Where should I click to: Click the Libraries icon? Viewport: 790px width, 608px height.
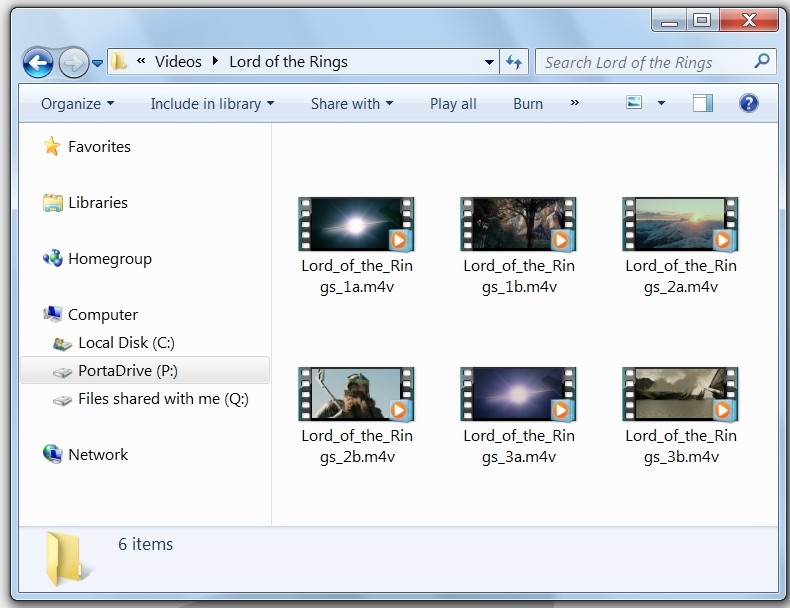pyautogui.click(x=52, y=202)
